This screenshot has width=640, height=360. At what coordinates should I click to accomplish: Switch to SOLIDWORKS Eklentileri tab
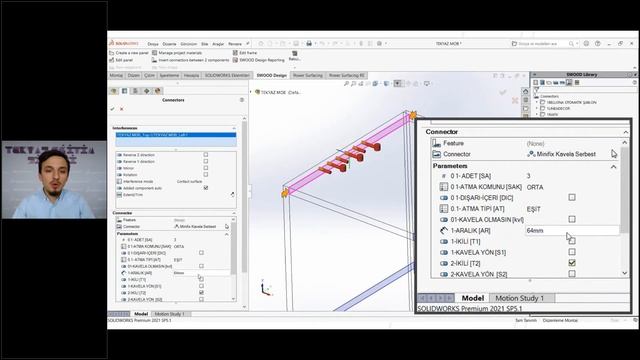[227, 76]
